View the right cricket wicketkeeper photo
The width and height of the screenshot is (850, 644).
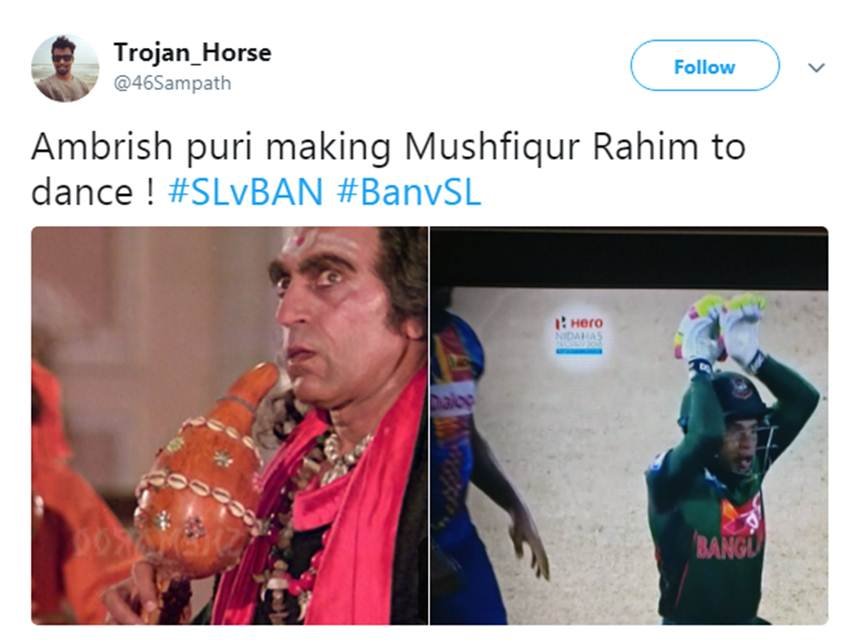click(629, 426)
